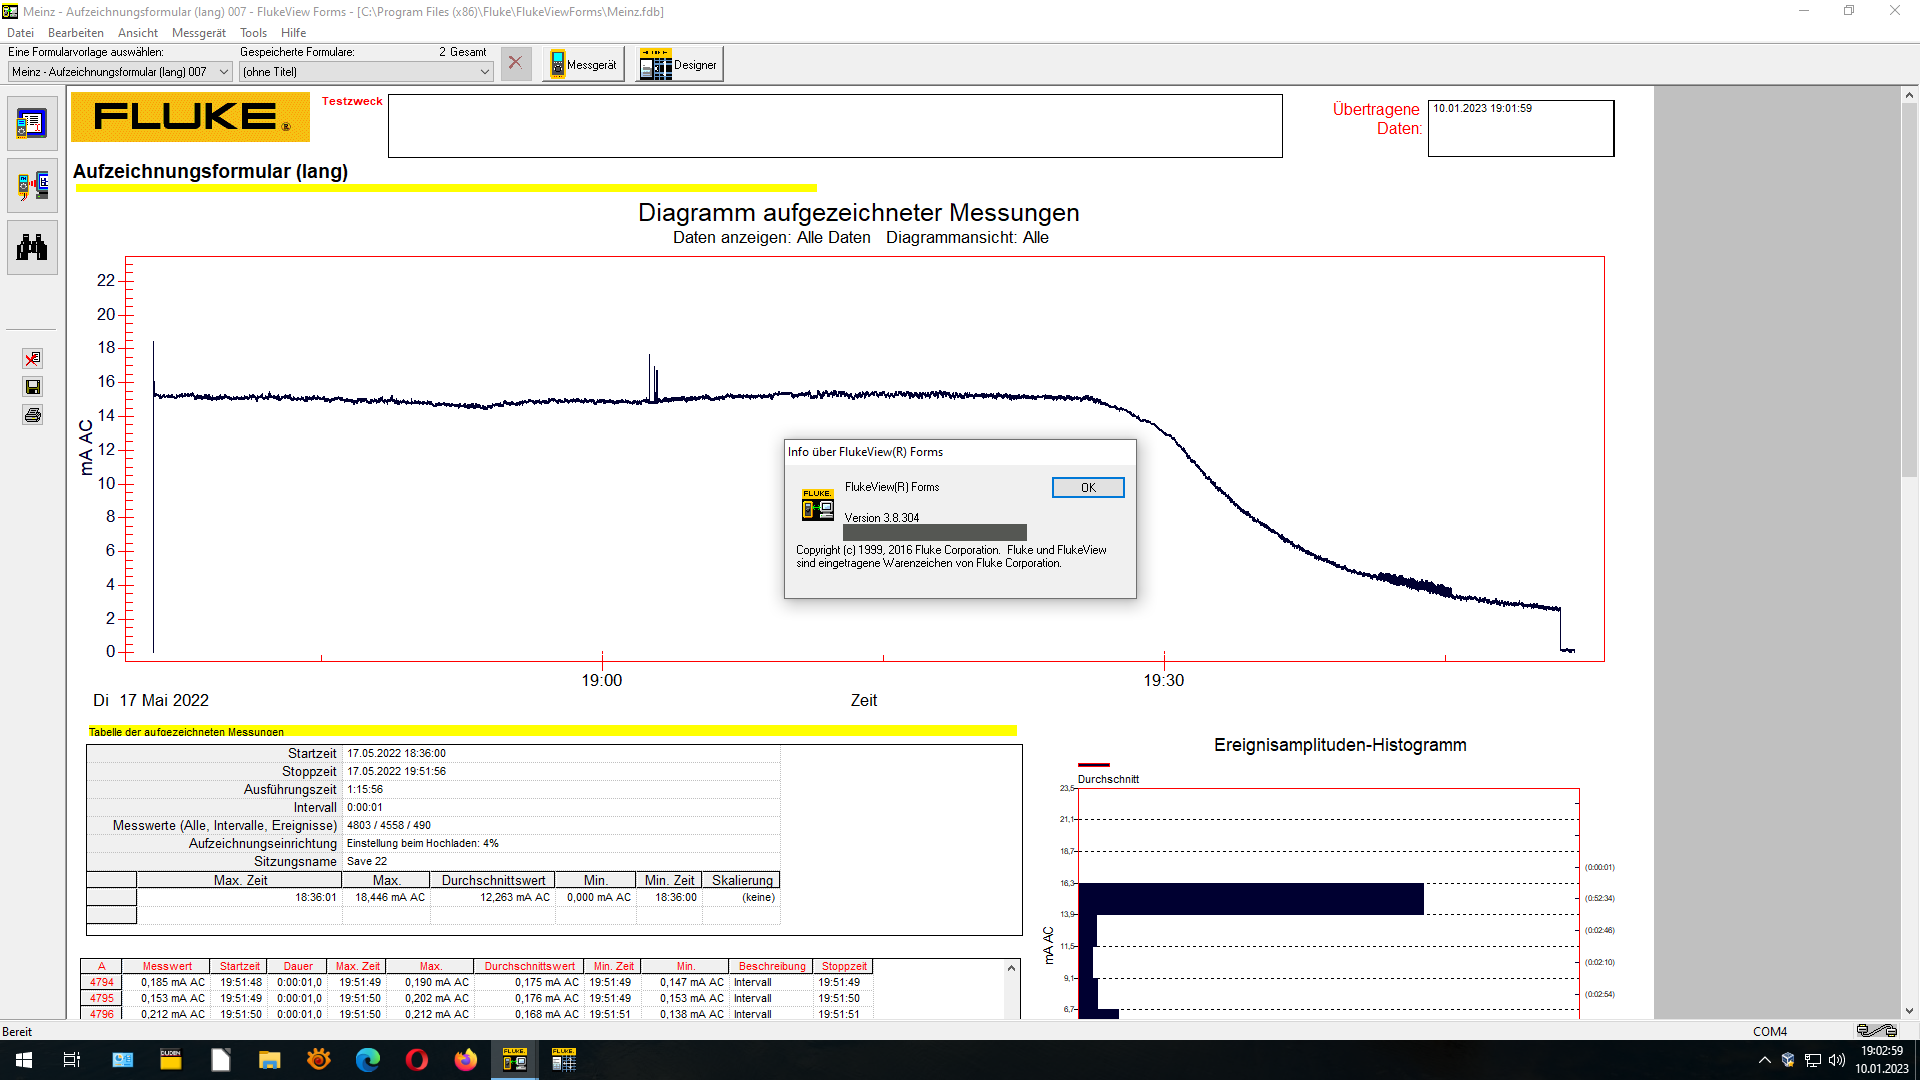This screenshot has height=1080, width=1920.
Task: Open the Designer toolbar button
Action: pos(679,65)
